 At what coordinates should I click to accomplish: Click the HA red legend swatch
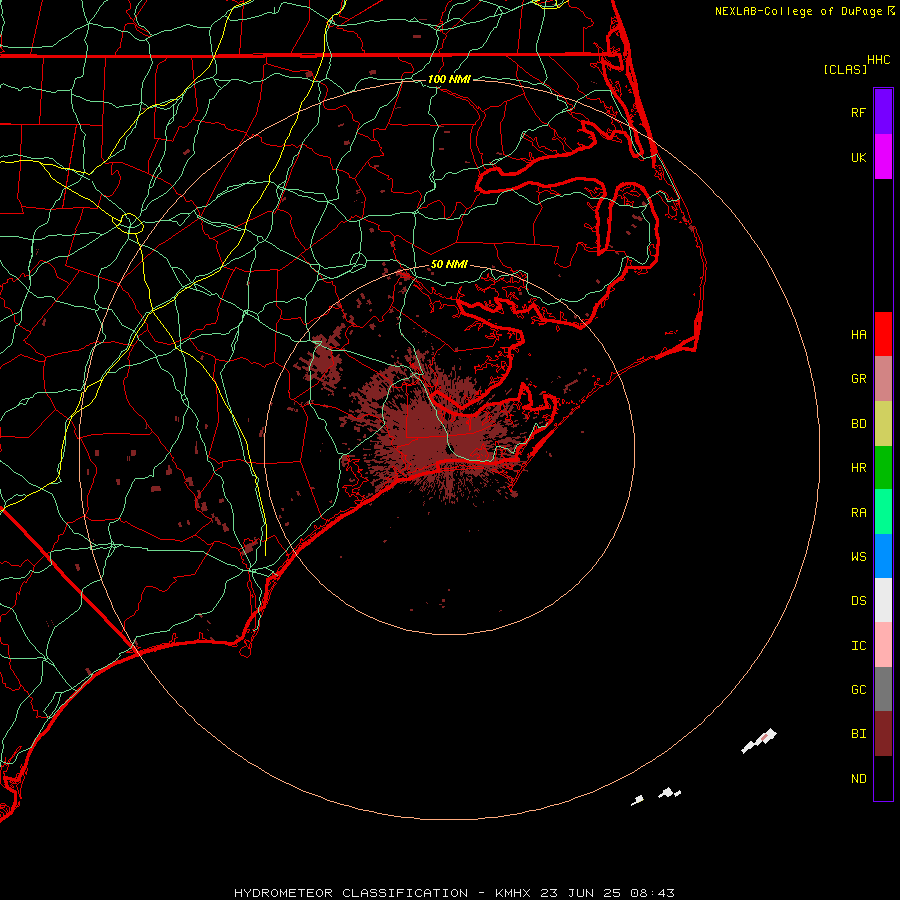pyautogui.click(x=883, y=334)
